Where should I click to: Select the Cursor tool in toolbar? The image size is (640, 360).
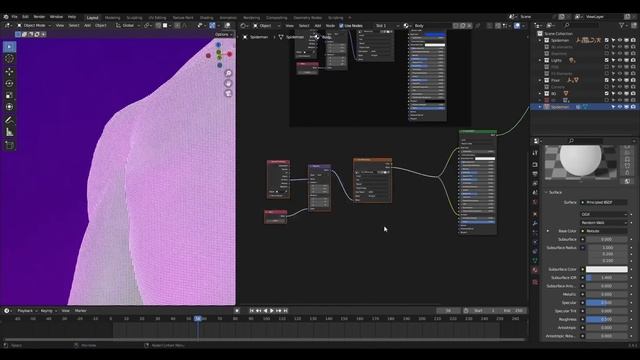(x=9, y=59)
